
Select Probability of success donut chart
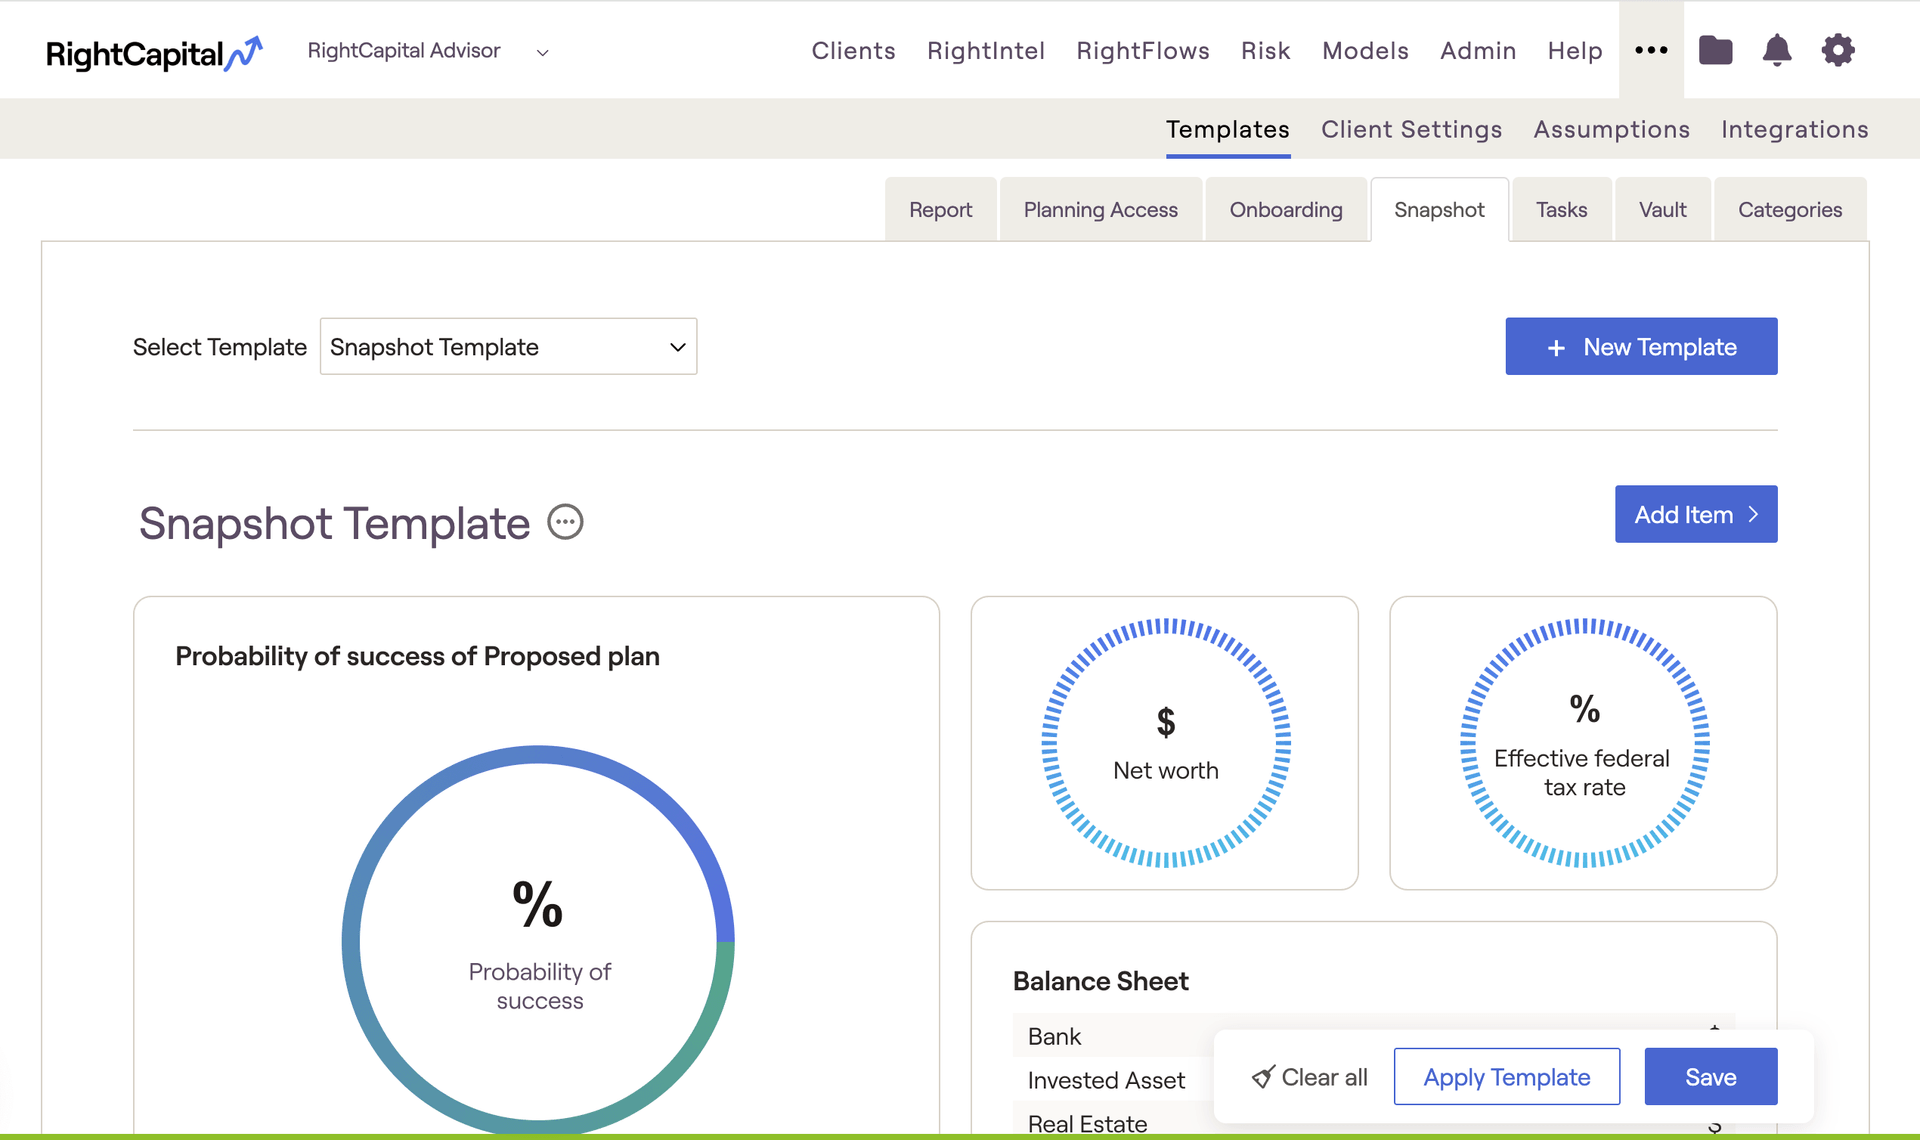[x=538, y=940]
